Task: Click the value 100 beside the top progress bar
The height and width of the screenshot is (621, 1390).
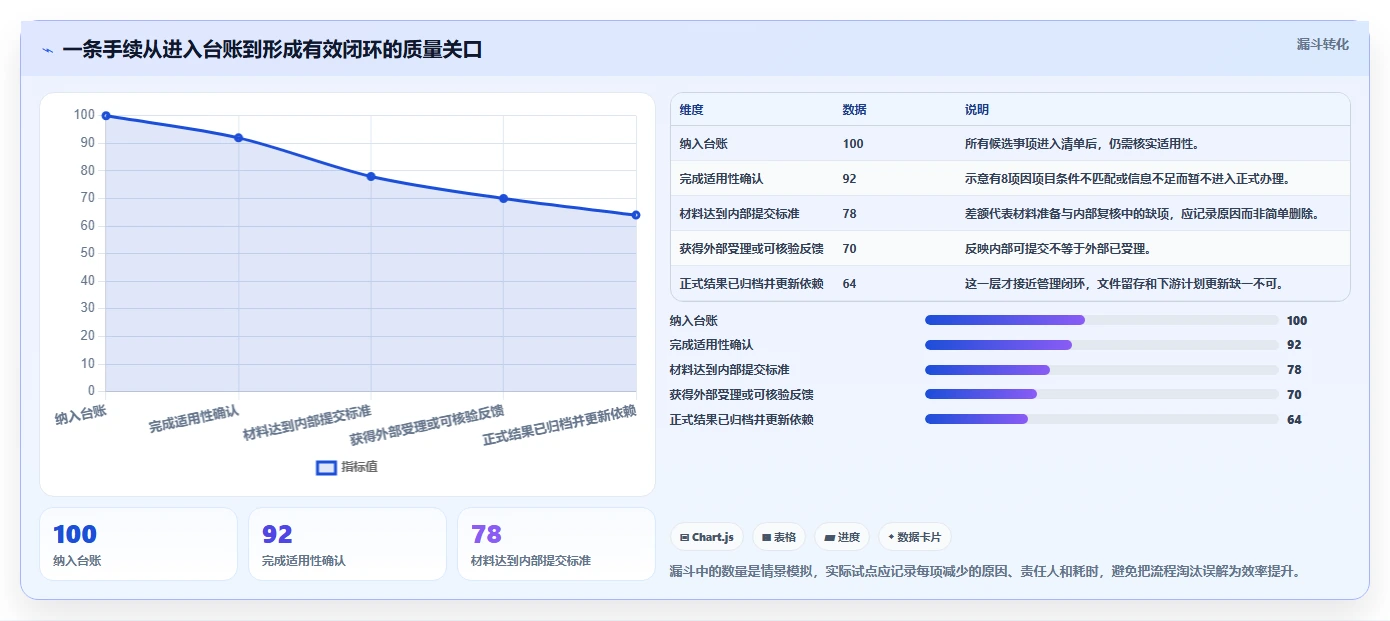Action: pos(1297,321)
